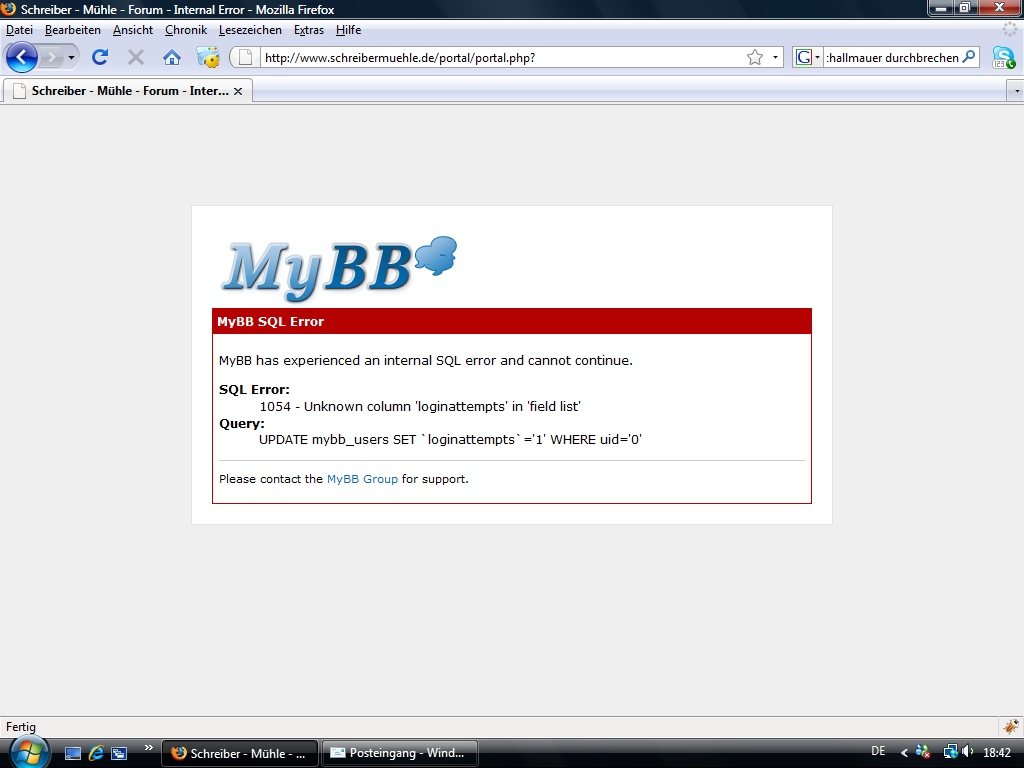Open the bookmarks folder toolbar icon
Screen dimensions: 1024x768
(208, 57)
